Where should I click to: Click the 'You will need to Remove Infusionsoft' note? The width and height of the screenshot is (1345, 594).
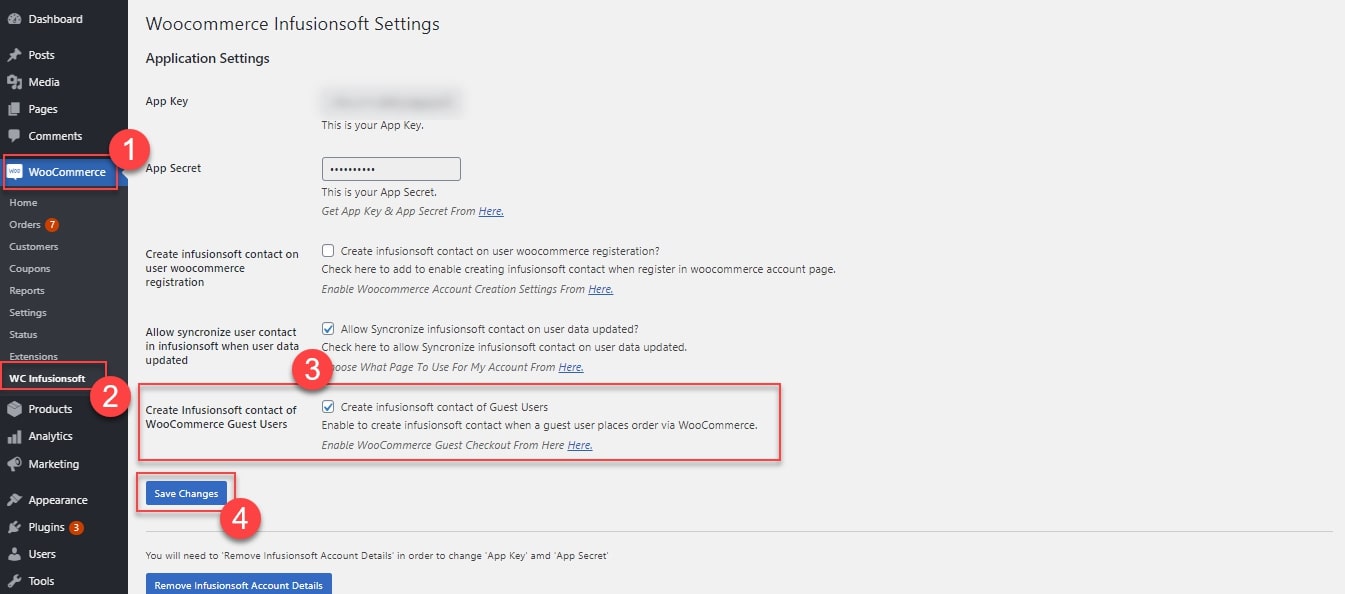[x=377, y=555]
